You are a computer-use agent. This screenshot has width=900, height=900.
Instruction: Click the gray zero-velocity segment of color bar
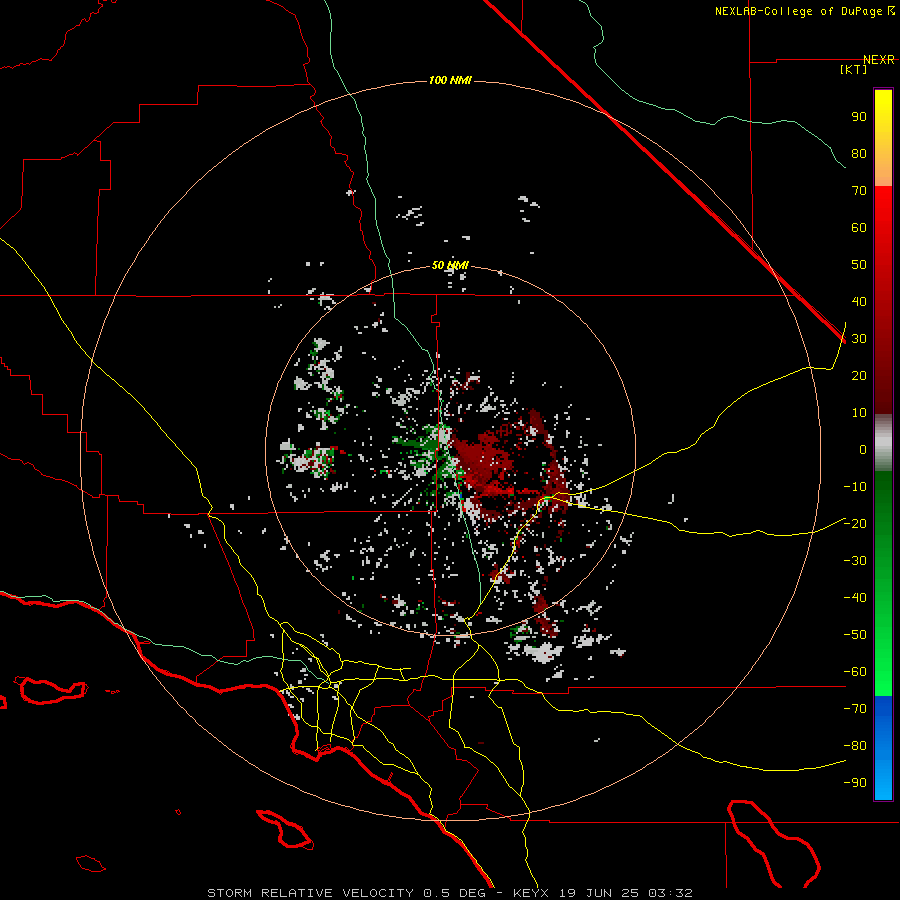(883, 444)
